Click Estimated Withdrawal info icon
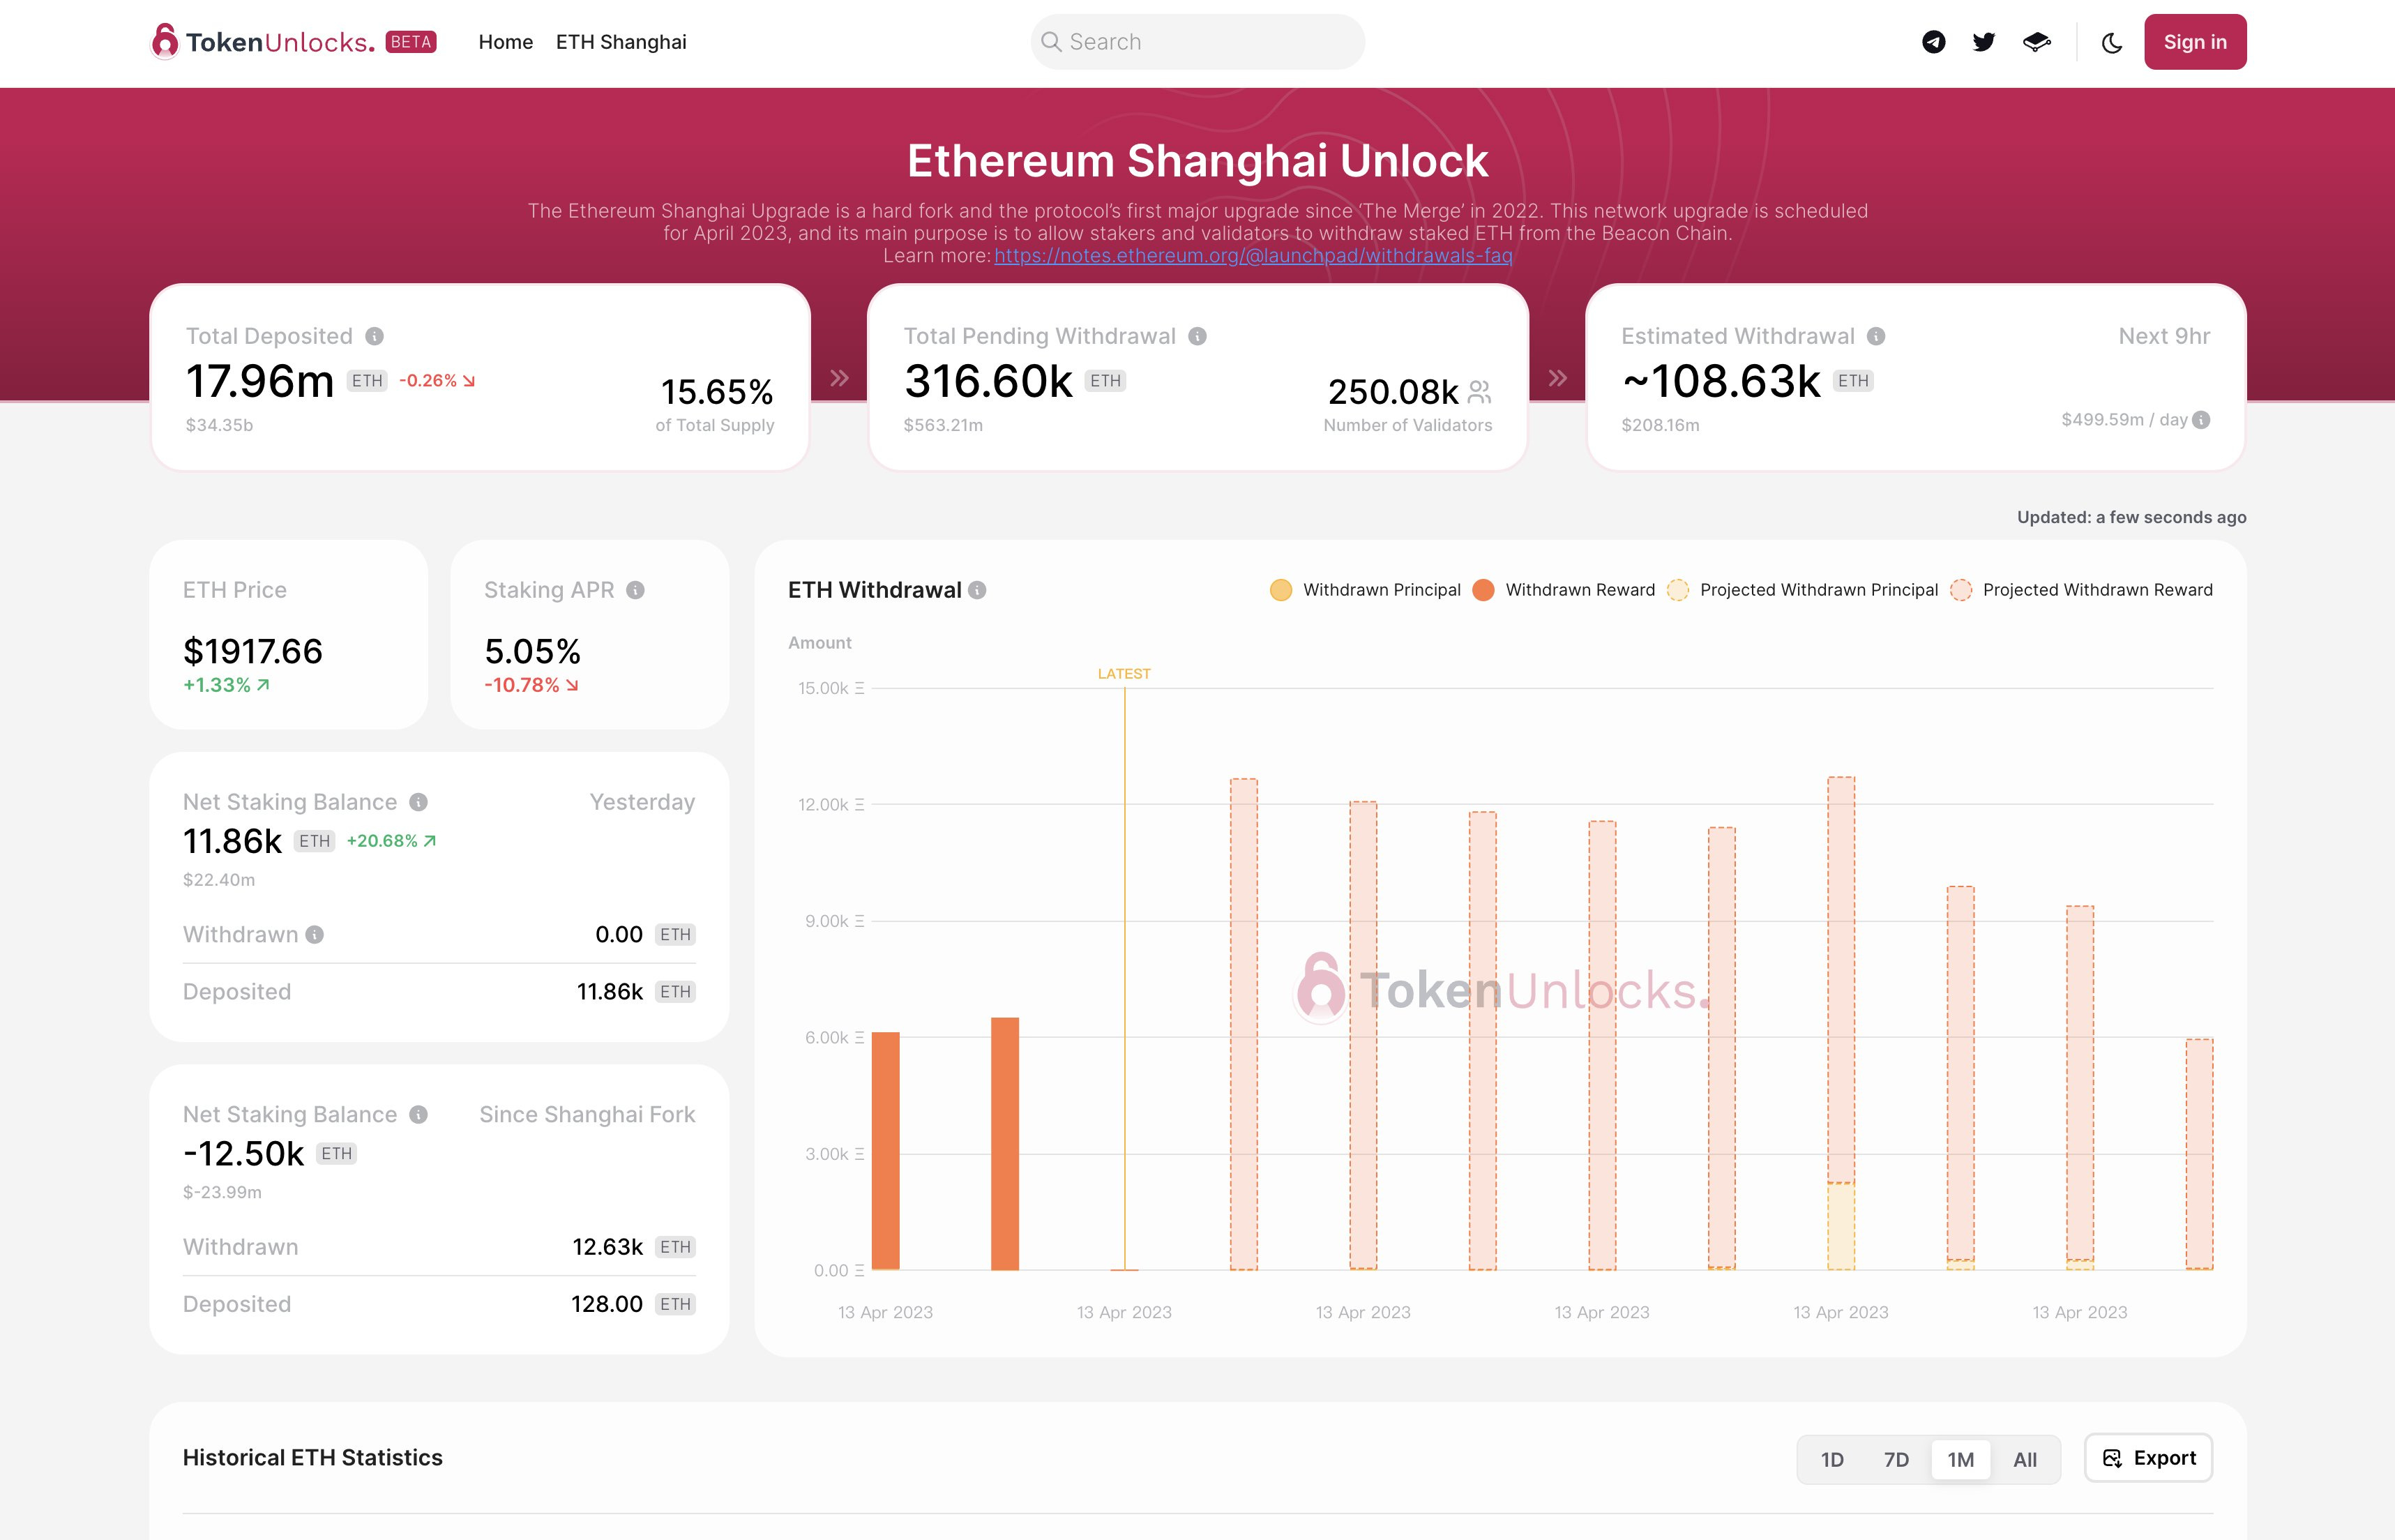The height and width of the screenshot is (1540, 2395). pyautogui.click(x=1876, y=336)
